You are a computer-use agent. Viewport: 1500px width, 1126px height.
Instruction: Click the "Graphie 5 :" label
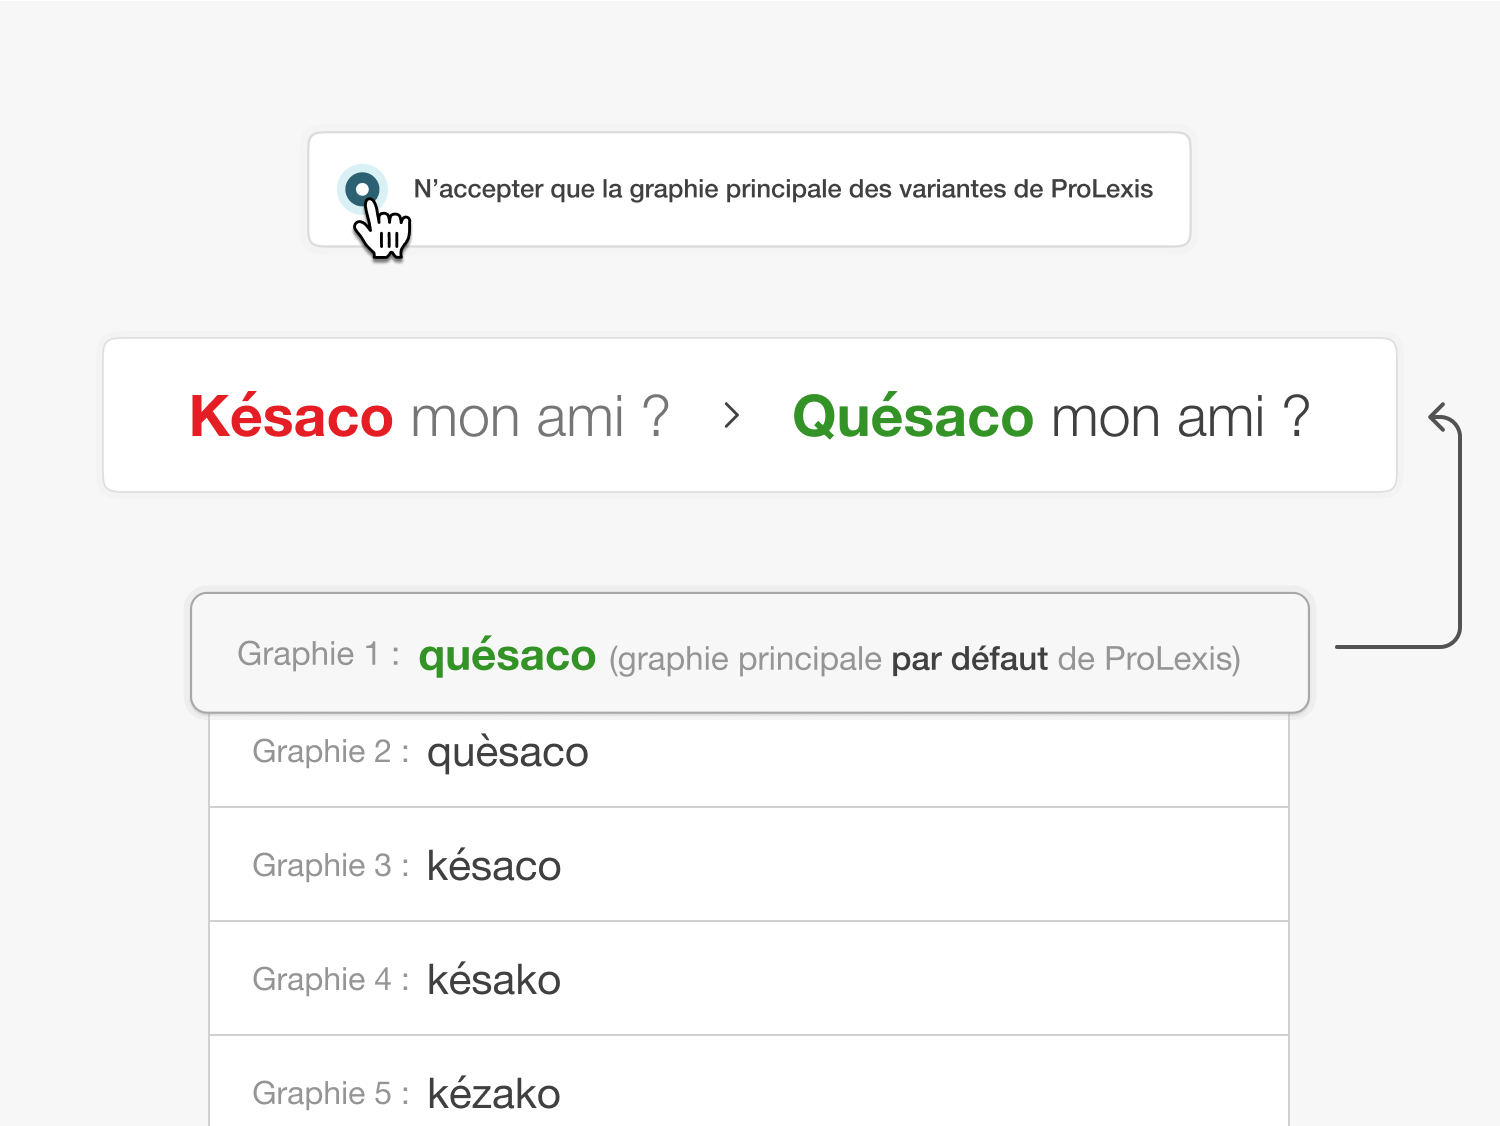(330, 1094)
